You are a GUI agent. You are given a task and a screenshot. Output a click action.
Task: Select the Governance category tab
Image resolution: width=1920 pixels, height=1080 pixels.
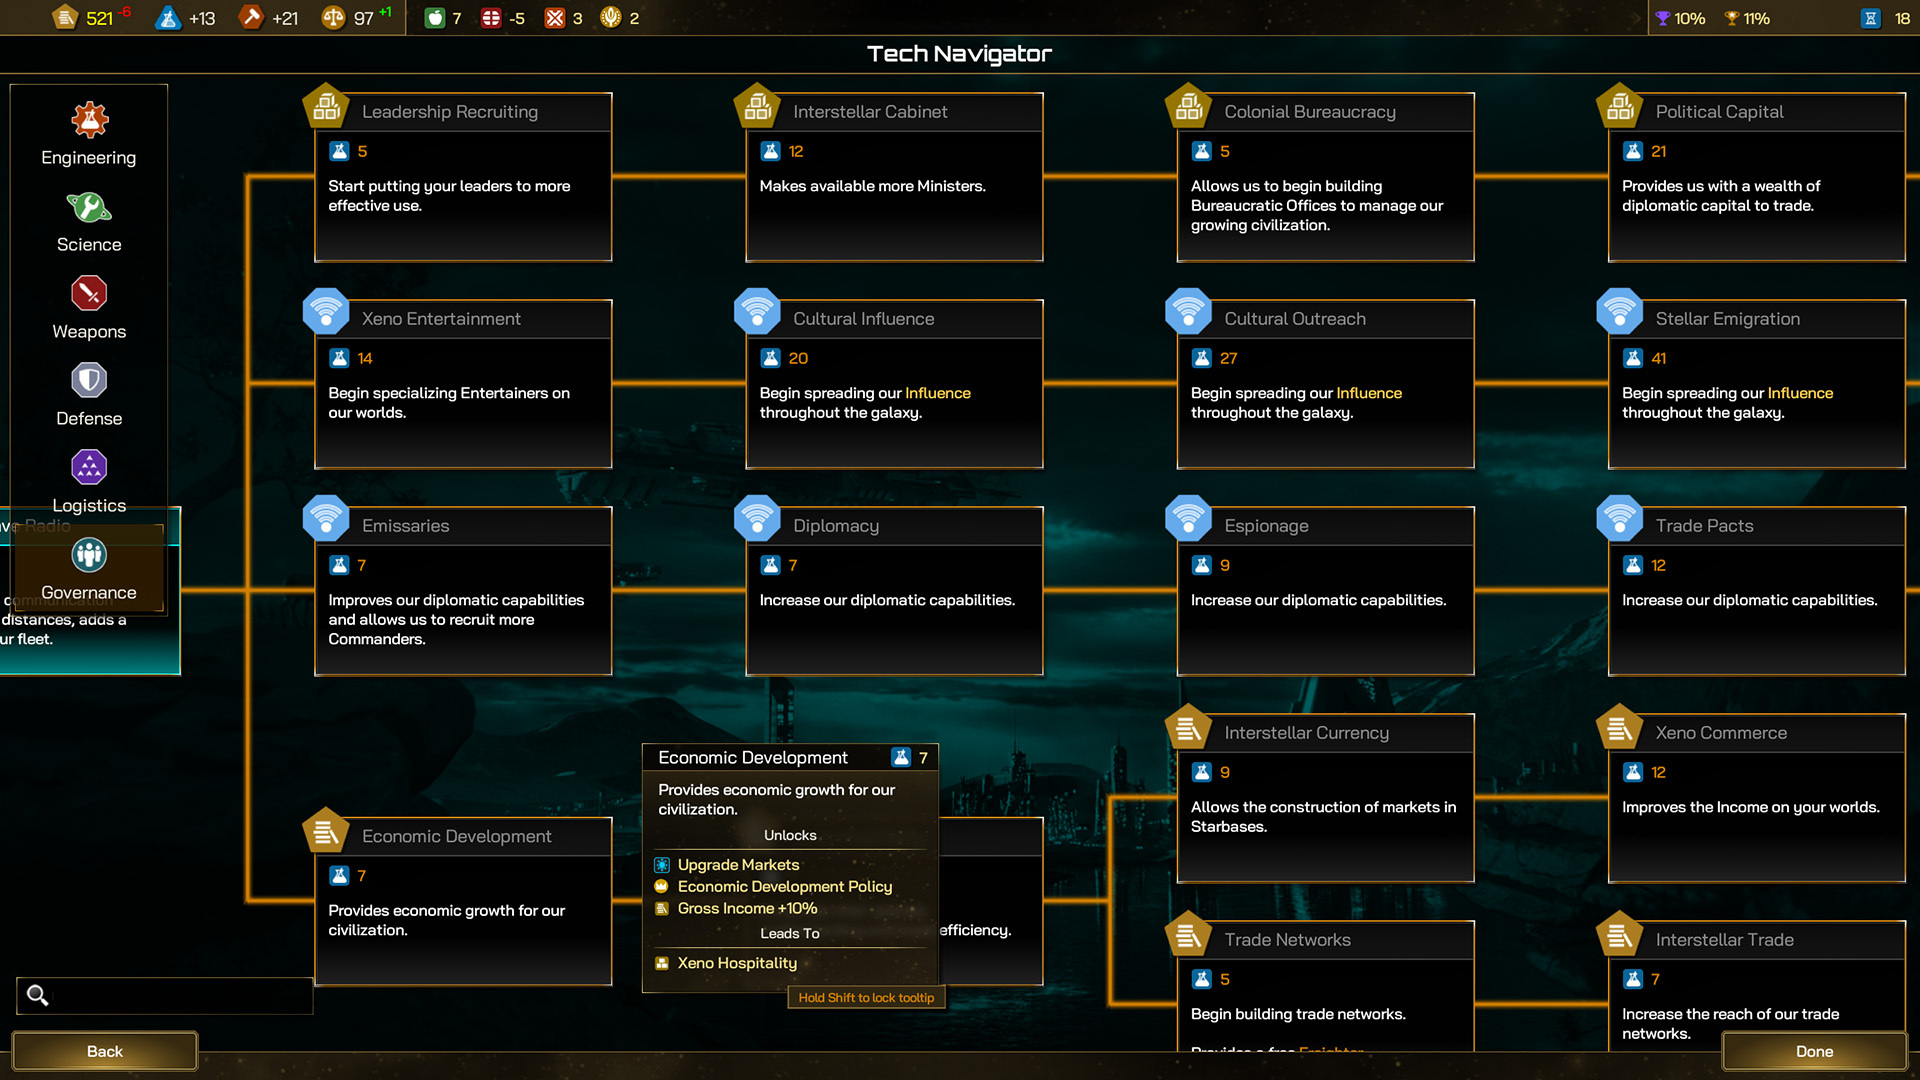coord(89,555)
